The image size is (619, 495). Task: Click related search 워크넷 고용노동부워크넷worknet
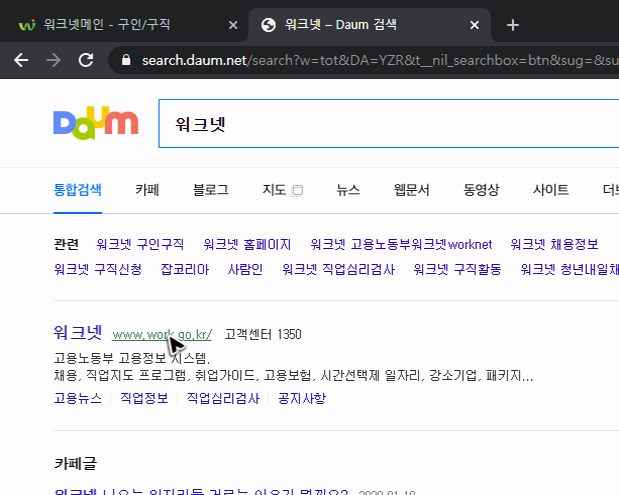coord(401,244)
